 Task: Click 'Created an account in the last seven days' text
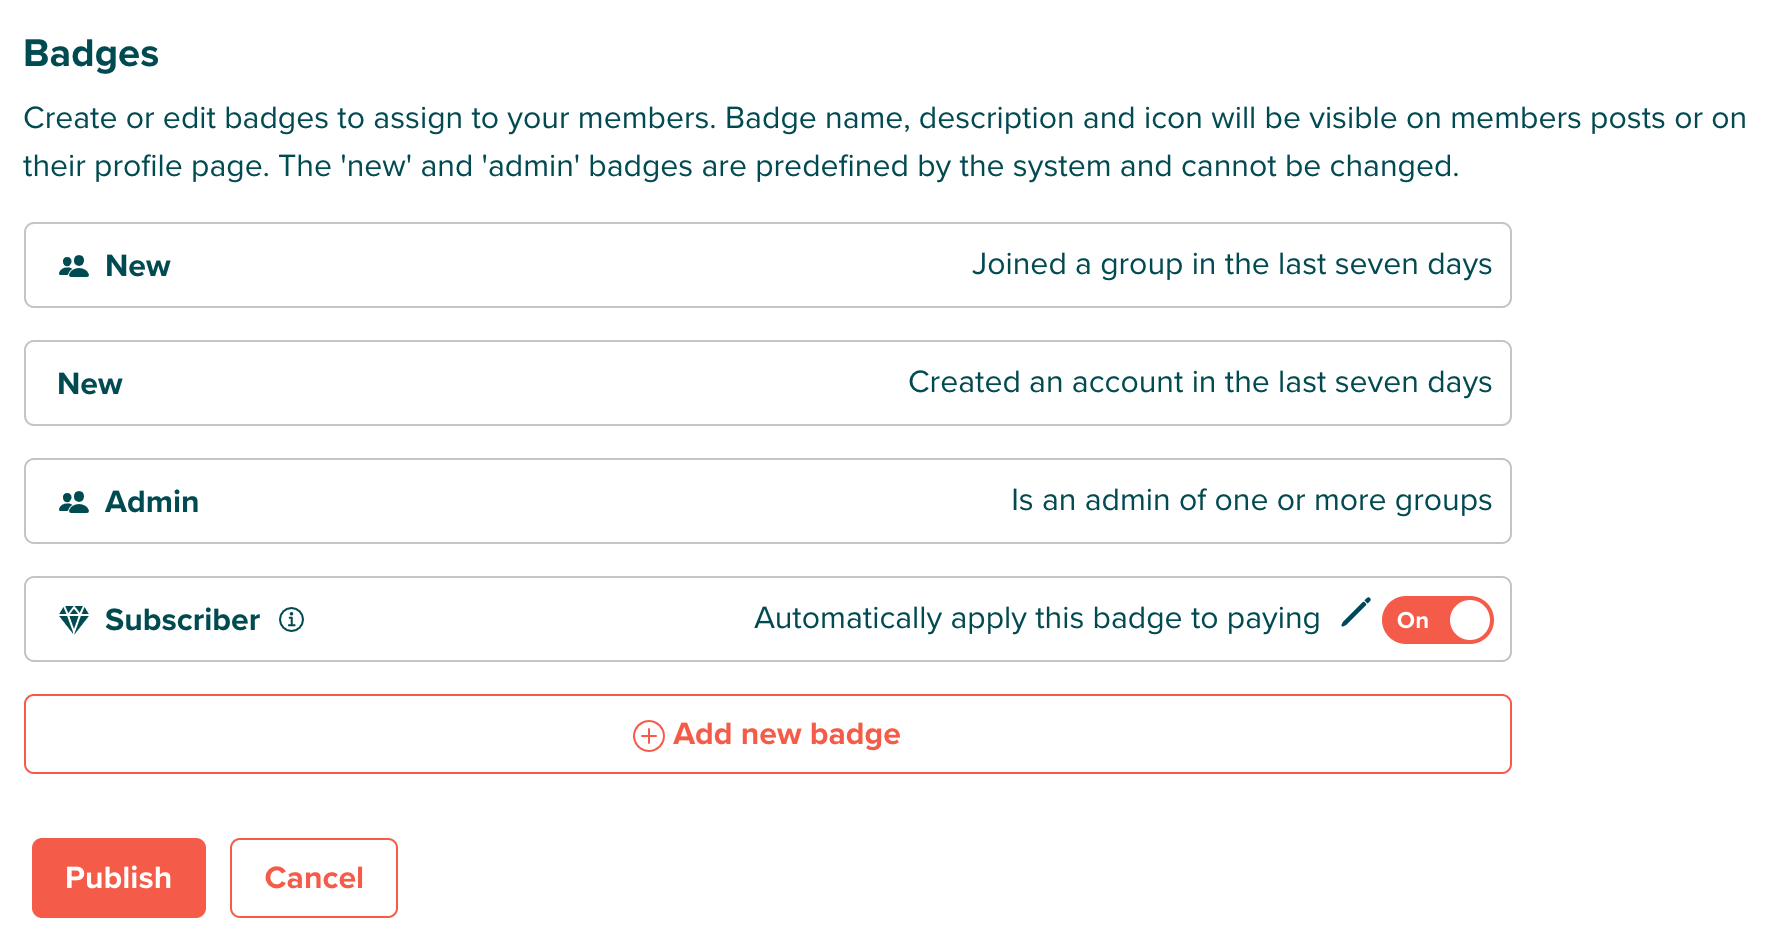tap(1200, 382)
